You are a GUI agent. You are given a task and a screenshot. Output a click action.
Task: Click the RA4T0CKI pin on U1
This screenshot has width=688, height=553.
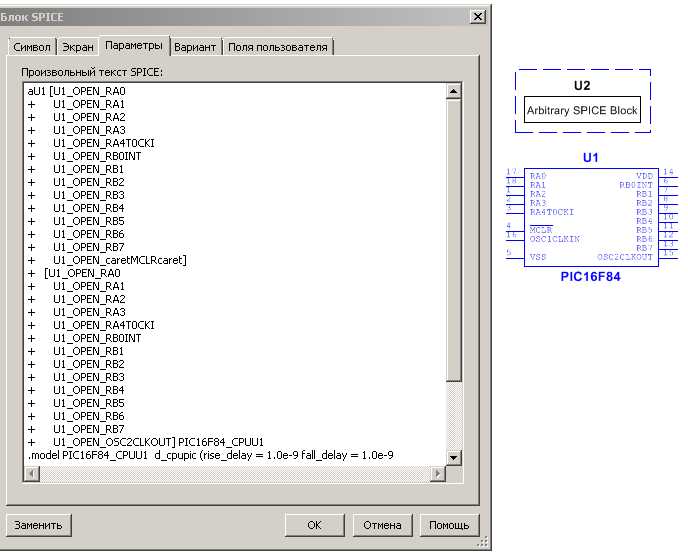tap(552, 212)
